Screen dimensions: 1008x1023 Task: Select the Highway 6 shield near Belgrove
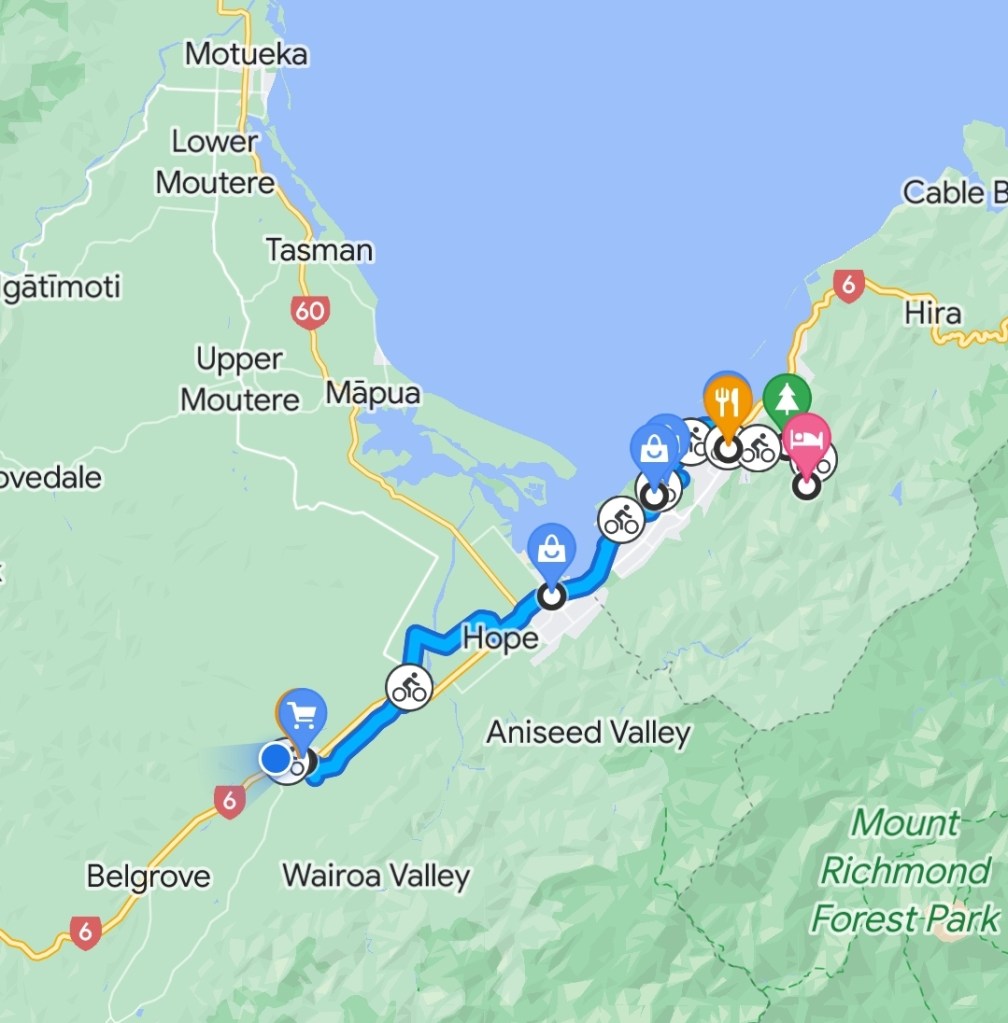click(x=86, y=932)
